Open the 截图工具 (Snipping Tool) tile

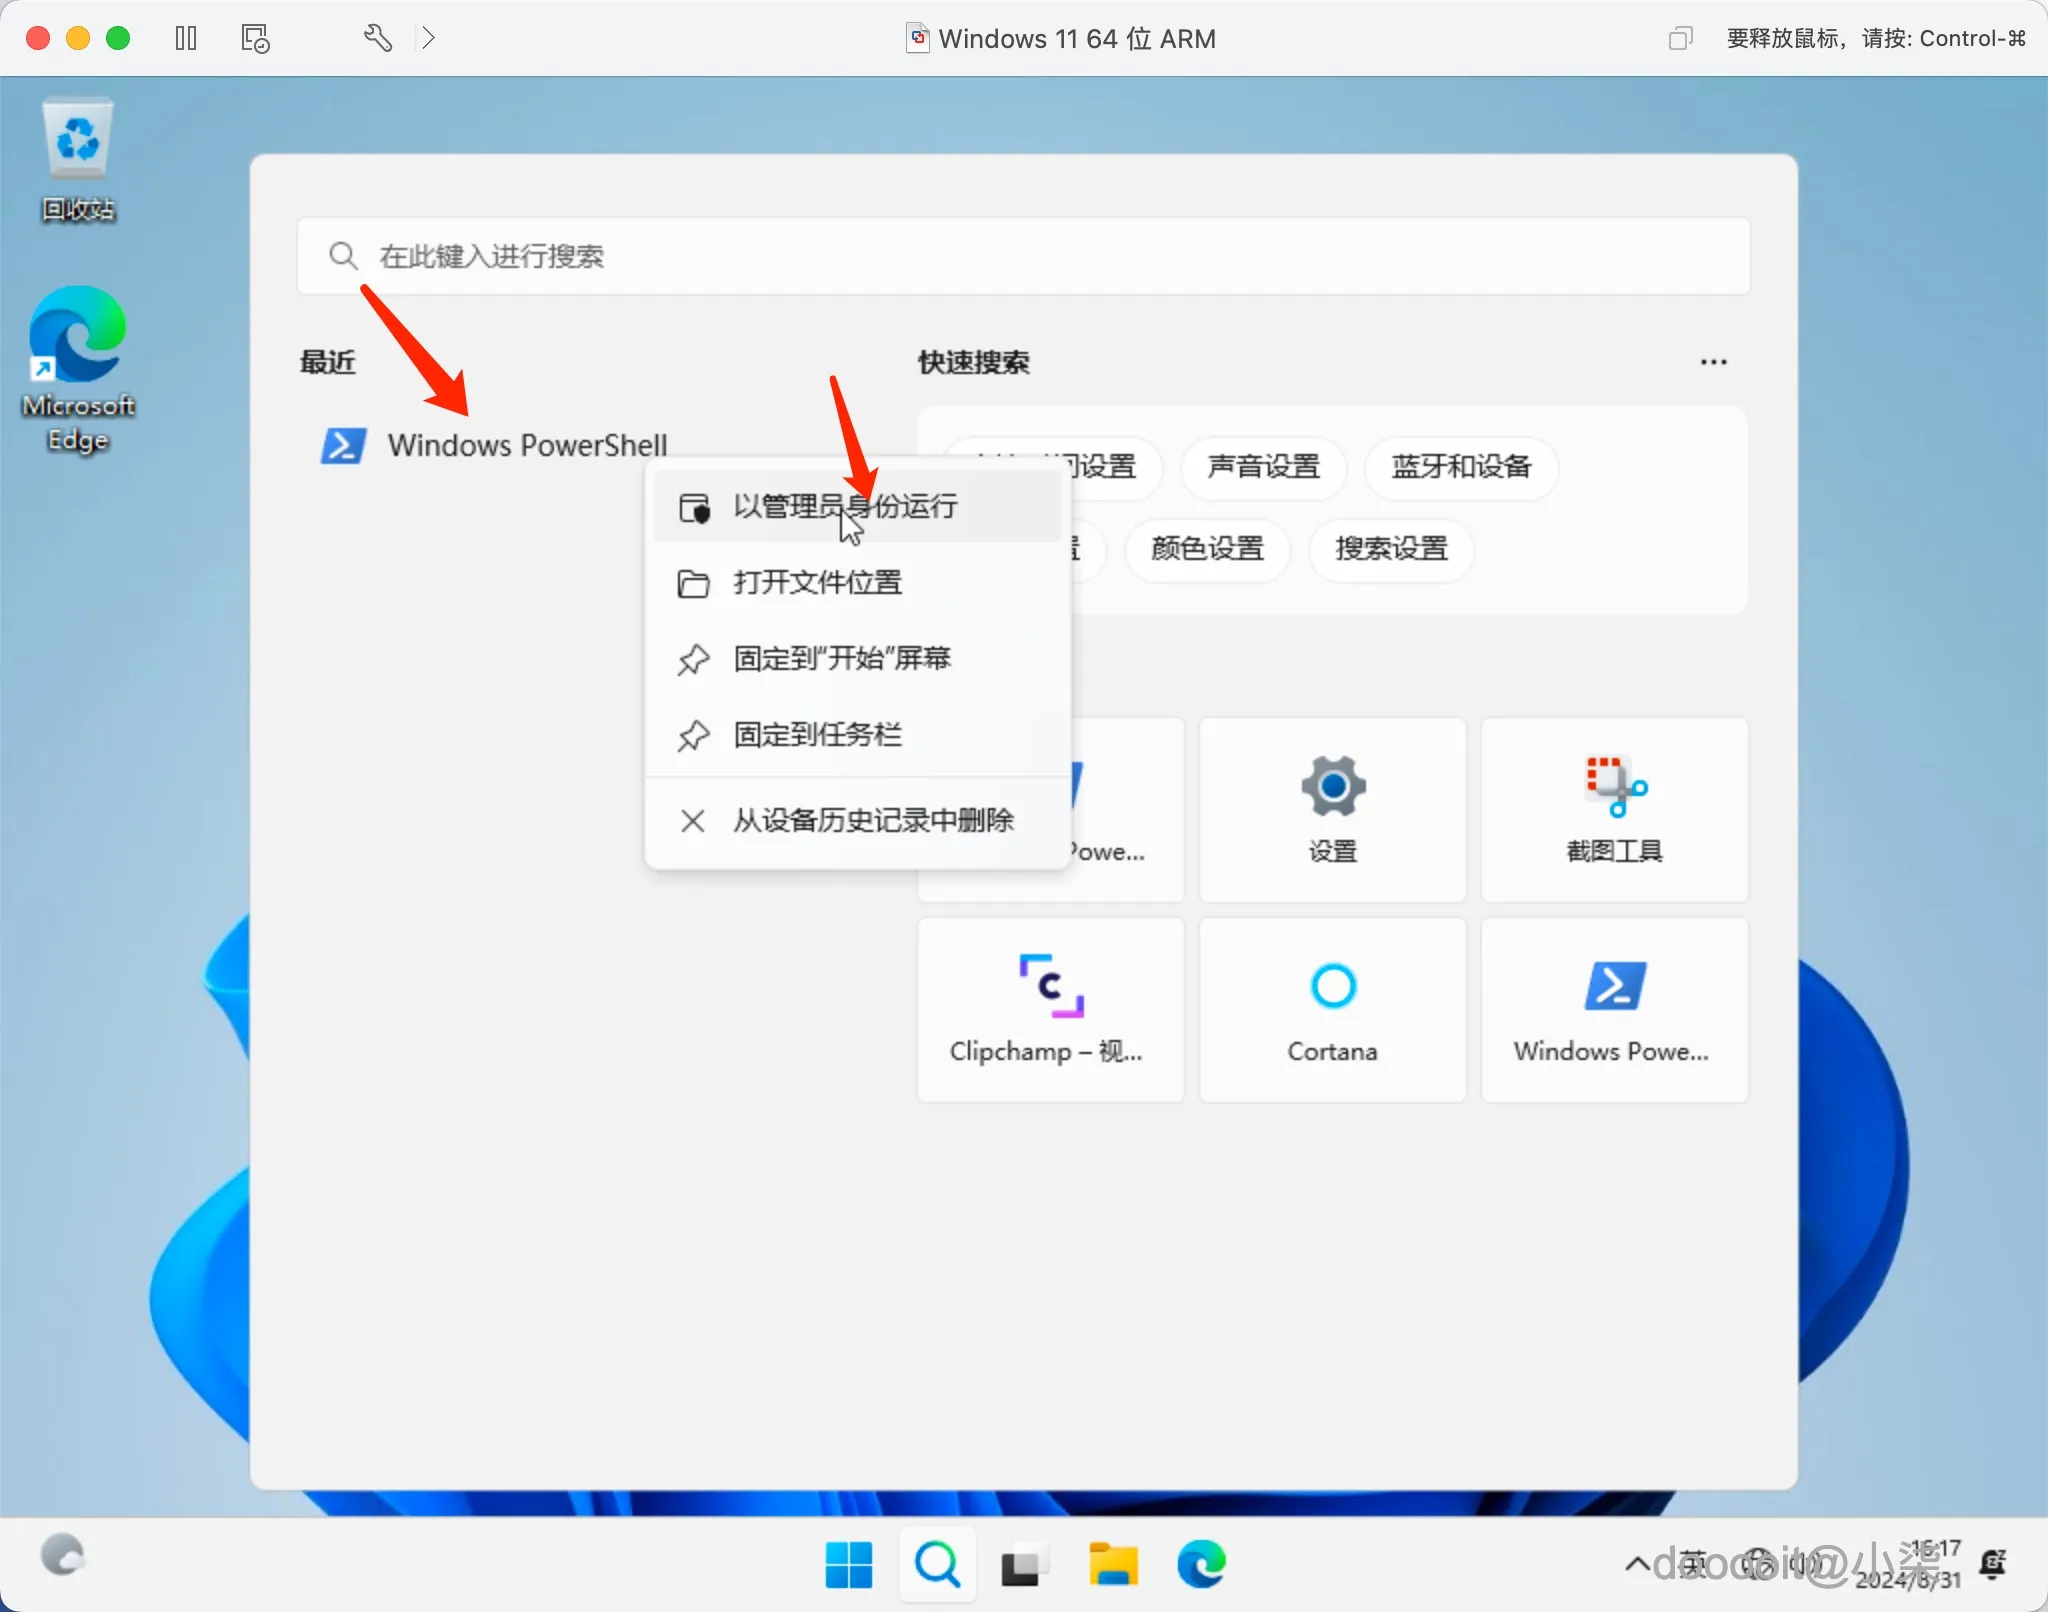[x=1612, y=808]
